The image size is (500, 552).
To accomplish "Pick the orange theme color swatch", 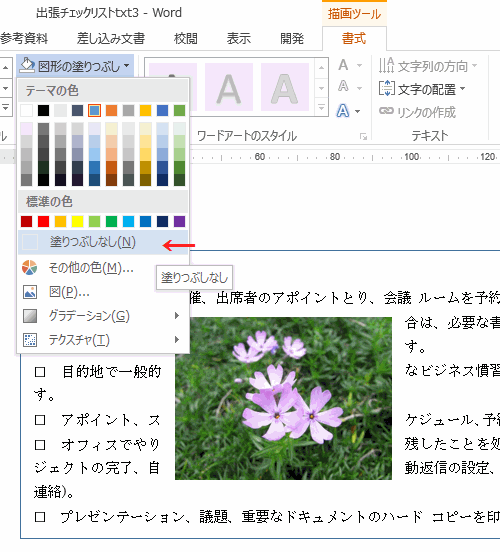I will [x=111, y=111].
